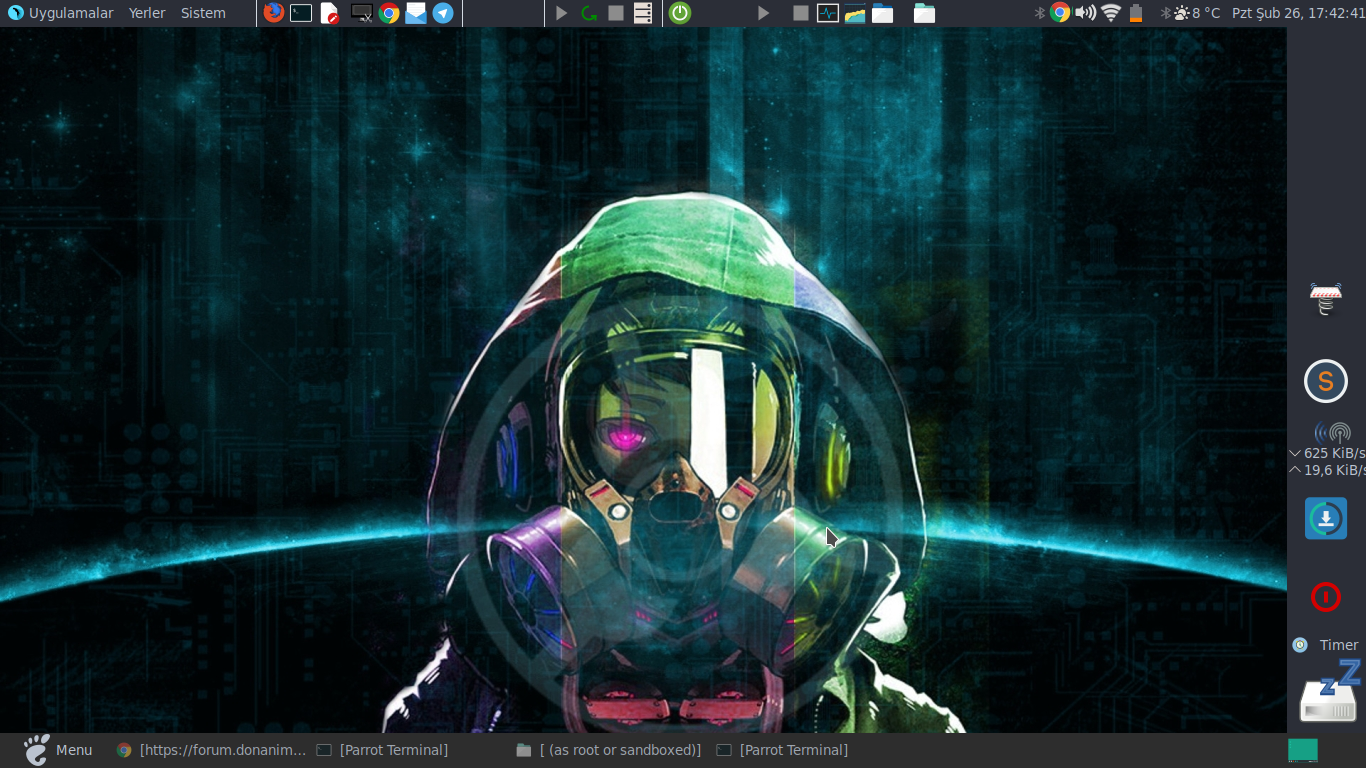
Task: Open the Uygulamalar applications menu
Action: (61, 13)
